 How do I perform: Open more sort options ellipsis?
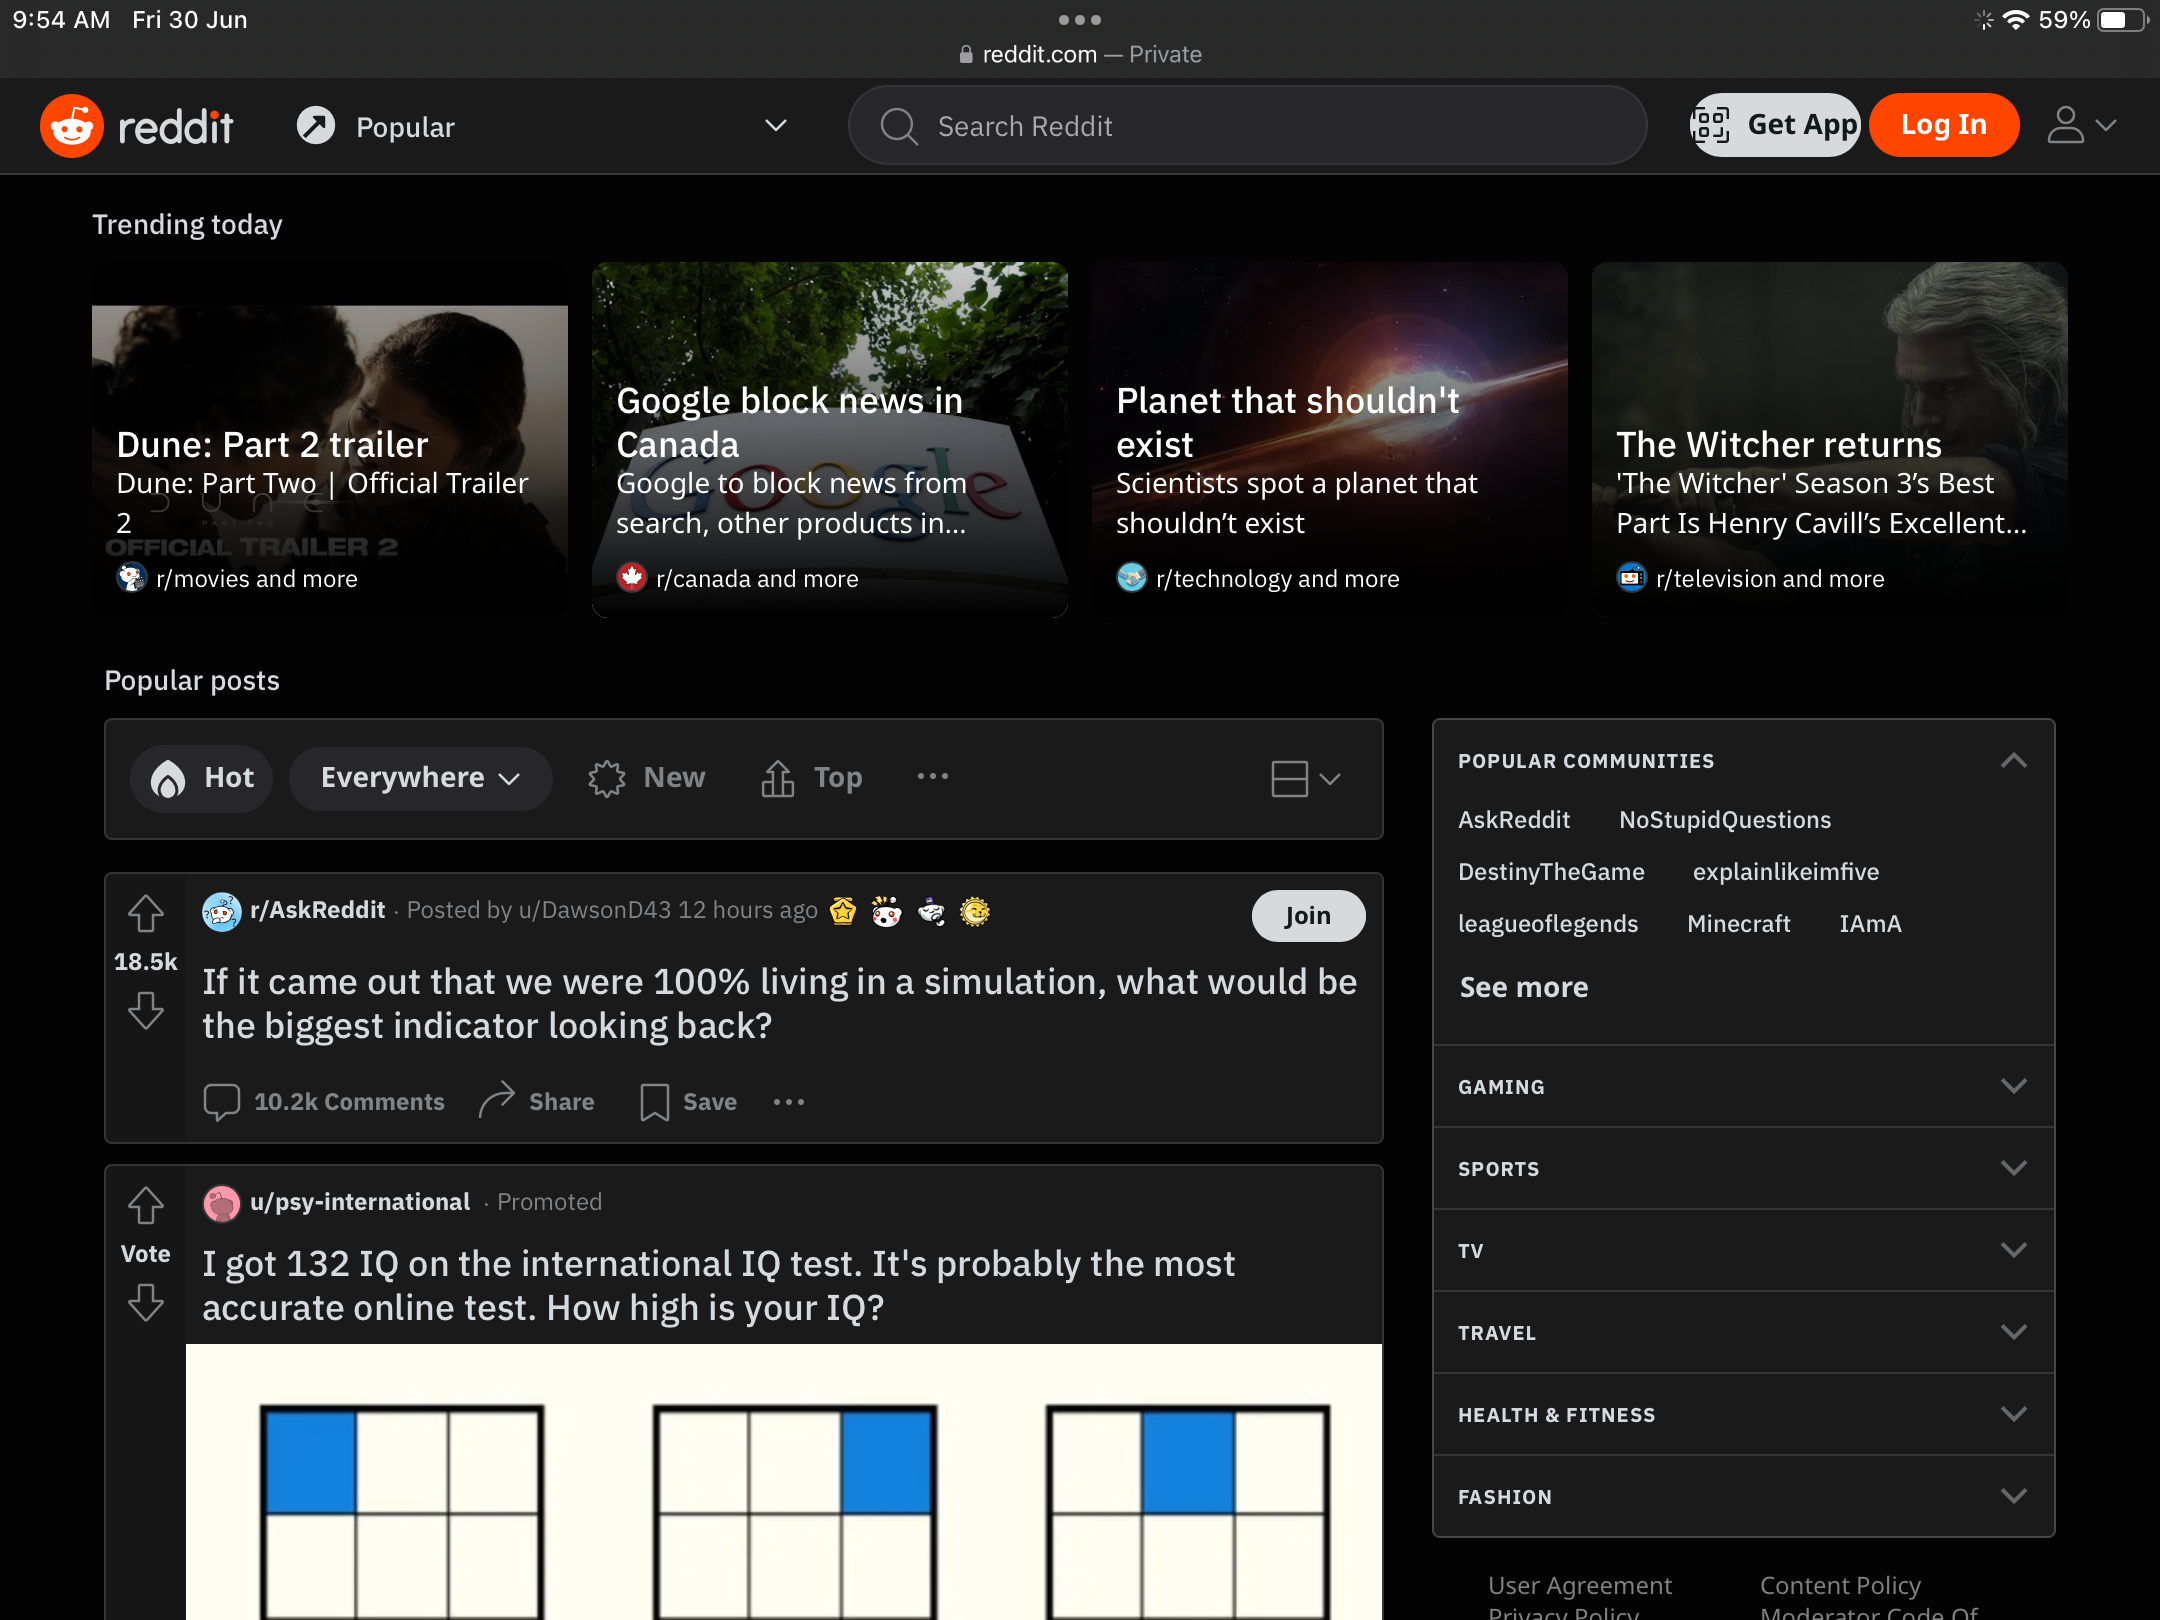point(932,777)
